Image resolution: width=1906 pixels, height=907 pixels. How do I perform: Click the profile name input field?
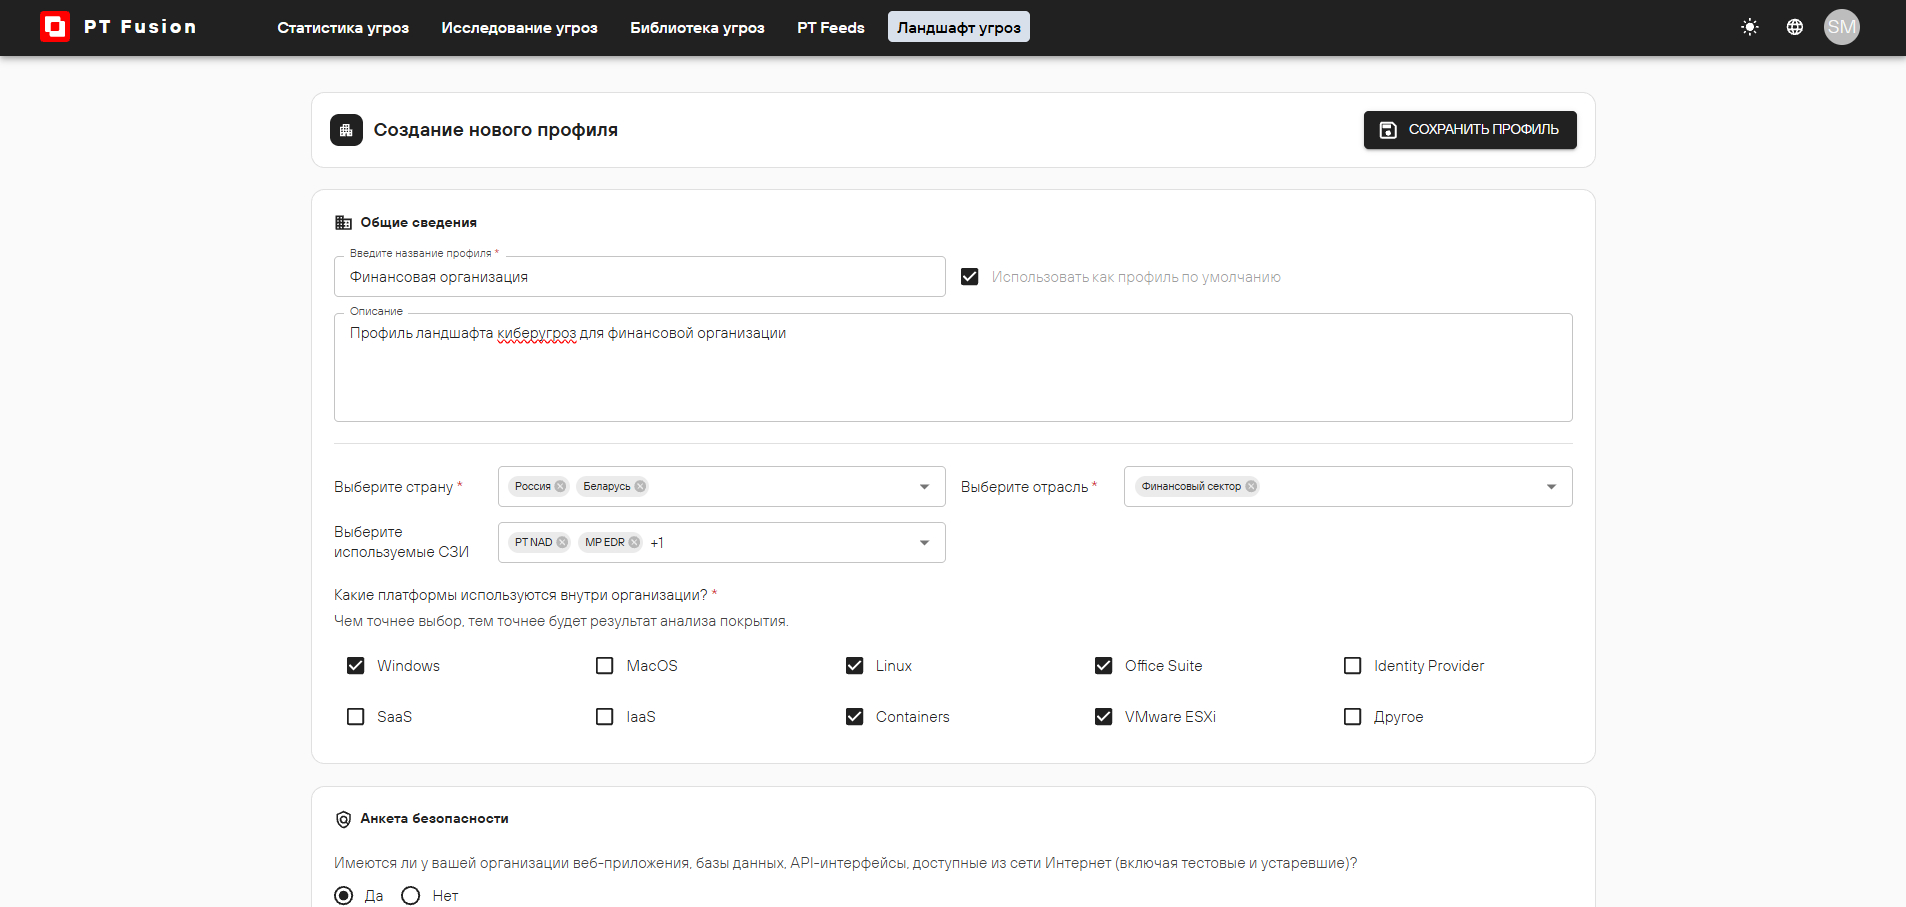pos(639,277)
